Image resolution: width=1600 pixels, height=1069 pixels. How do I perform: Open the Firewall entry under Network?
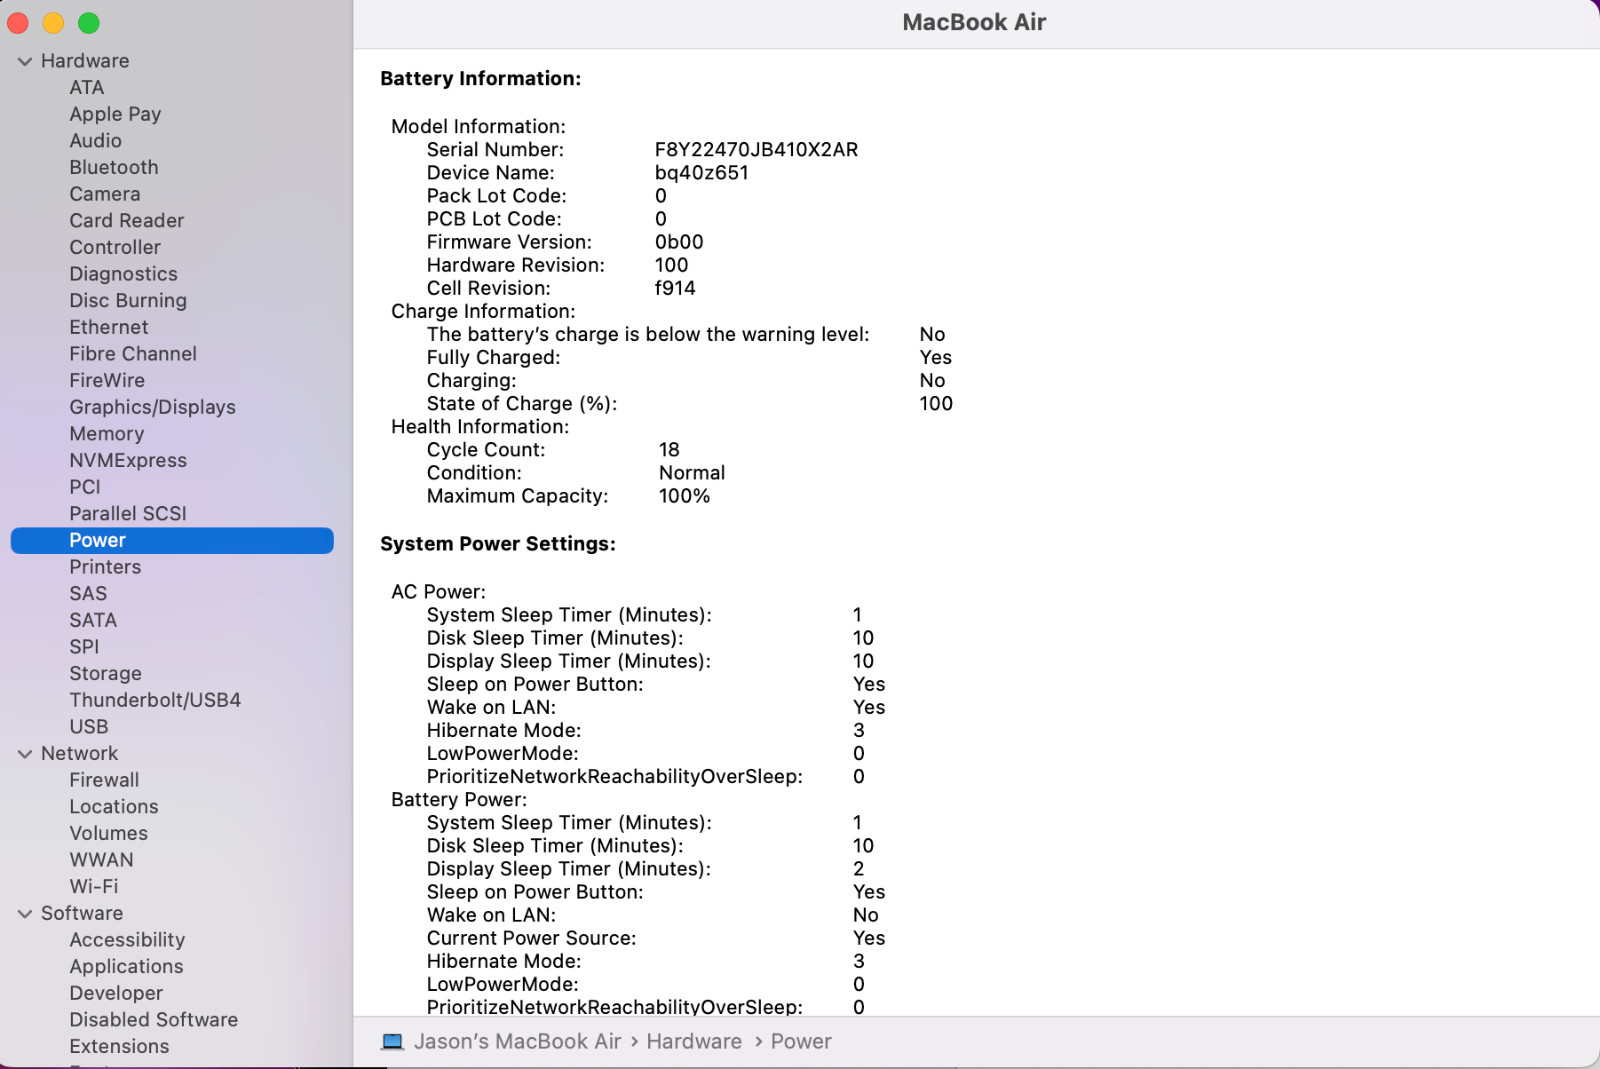coord(104,780)
